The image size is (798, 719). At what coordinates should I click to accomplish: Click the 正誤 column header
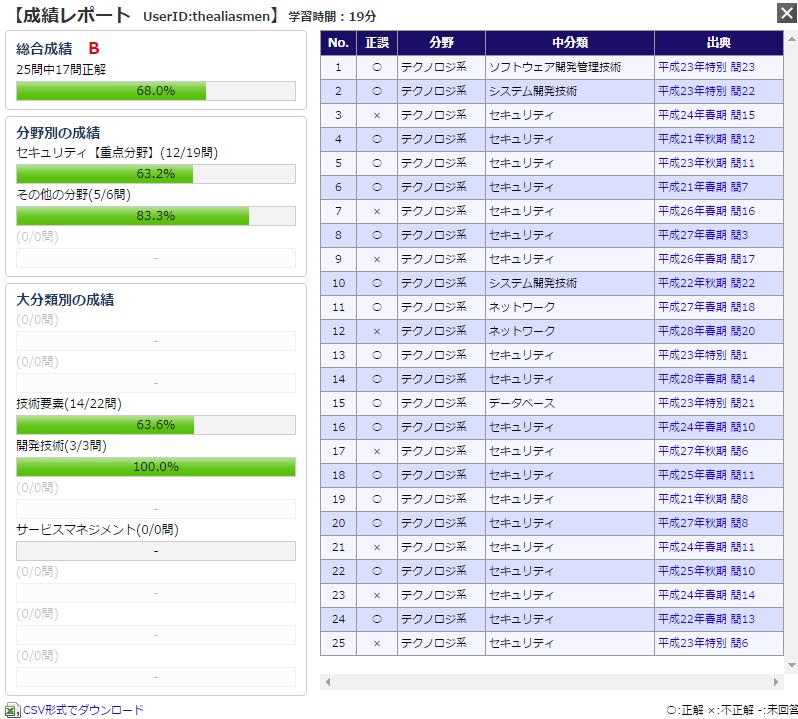click(x=377, y=43)
